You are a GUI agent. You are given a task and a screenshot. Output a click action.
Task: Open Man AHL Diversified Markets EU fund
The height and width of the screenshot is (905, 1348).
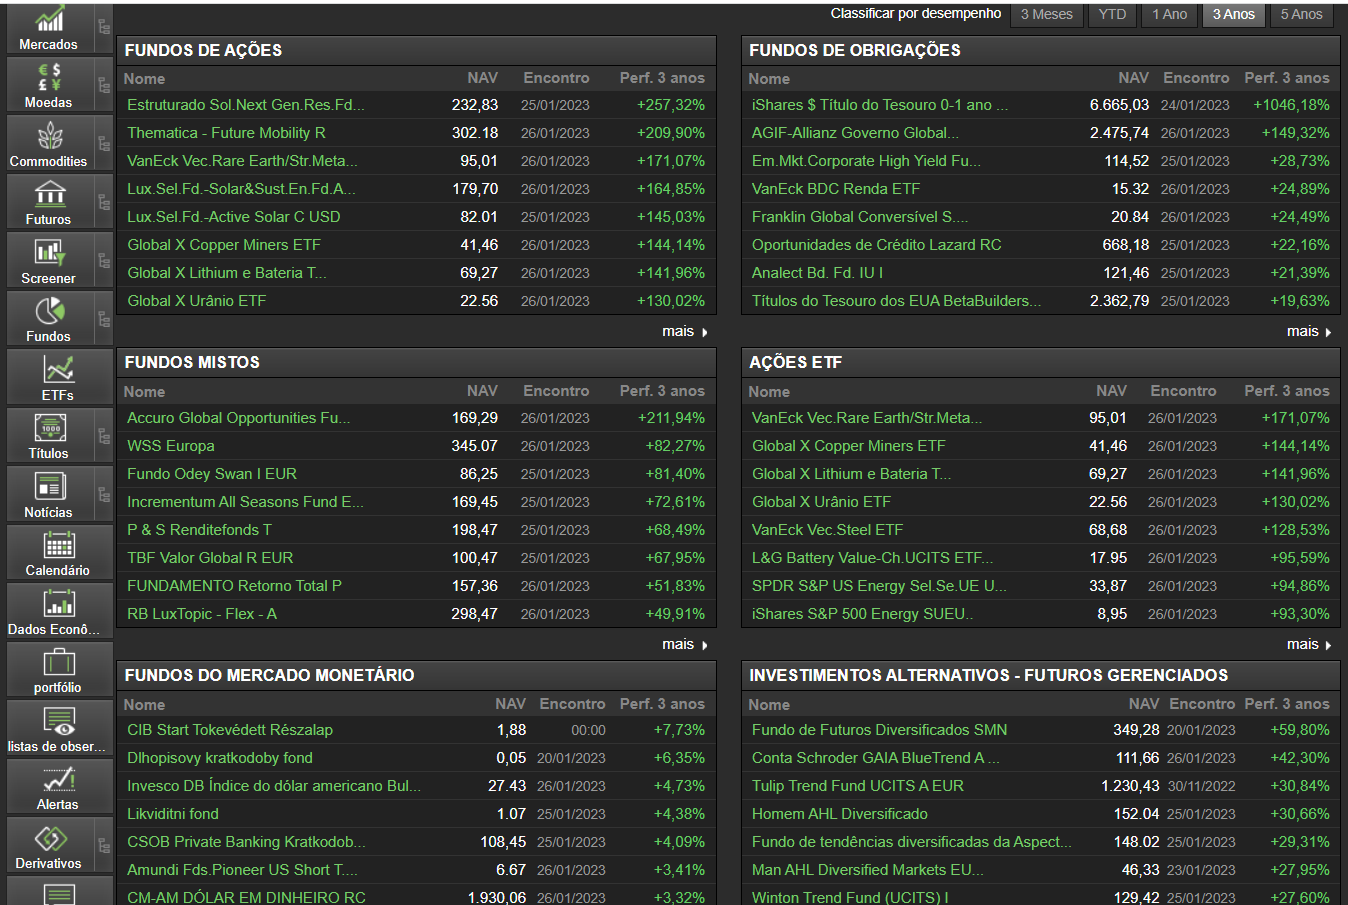point(868,870)
